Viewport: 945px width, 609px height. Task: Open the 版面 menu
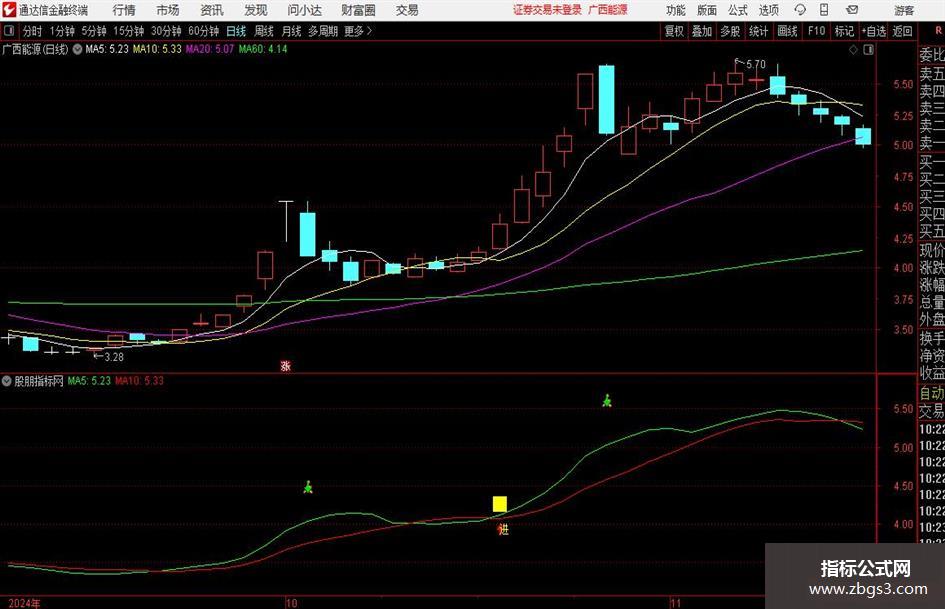[706, 10]
